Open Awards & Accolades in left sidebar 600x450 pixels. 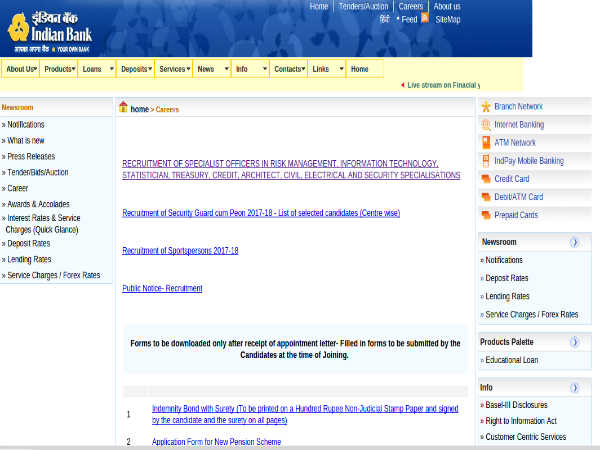[x=38, y=204]
